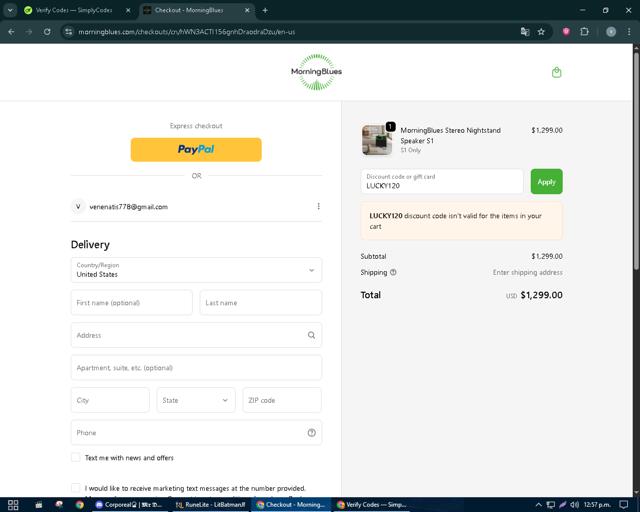The width and height of the screenshot is (640, 512).
Task: View site information icon in address bar
Action: [69, 32]
